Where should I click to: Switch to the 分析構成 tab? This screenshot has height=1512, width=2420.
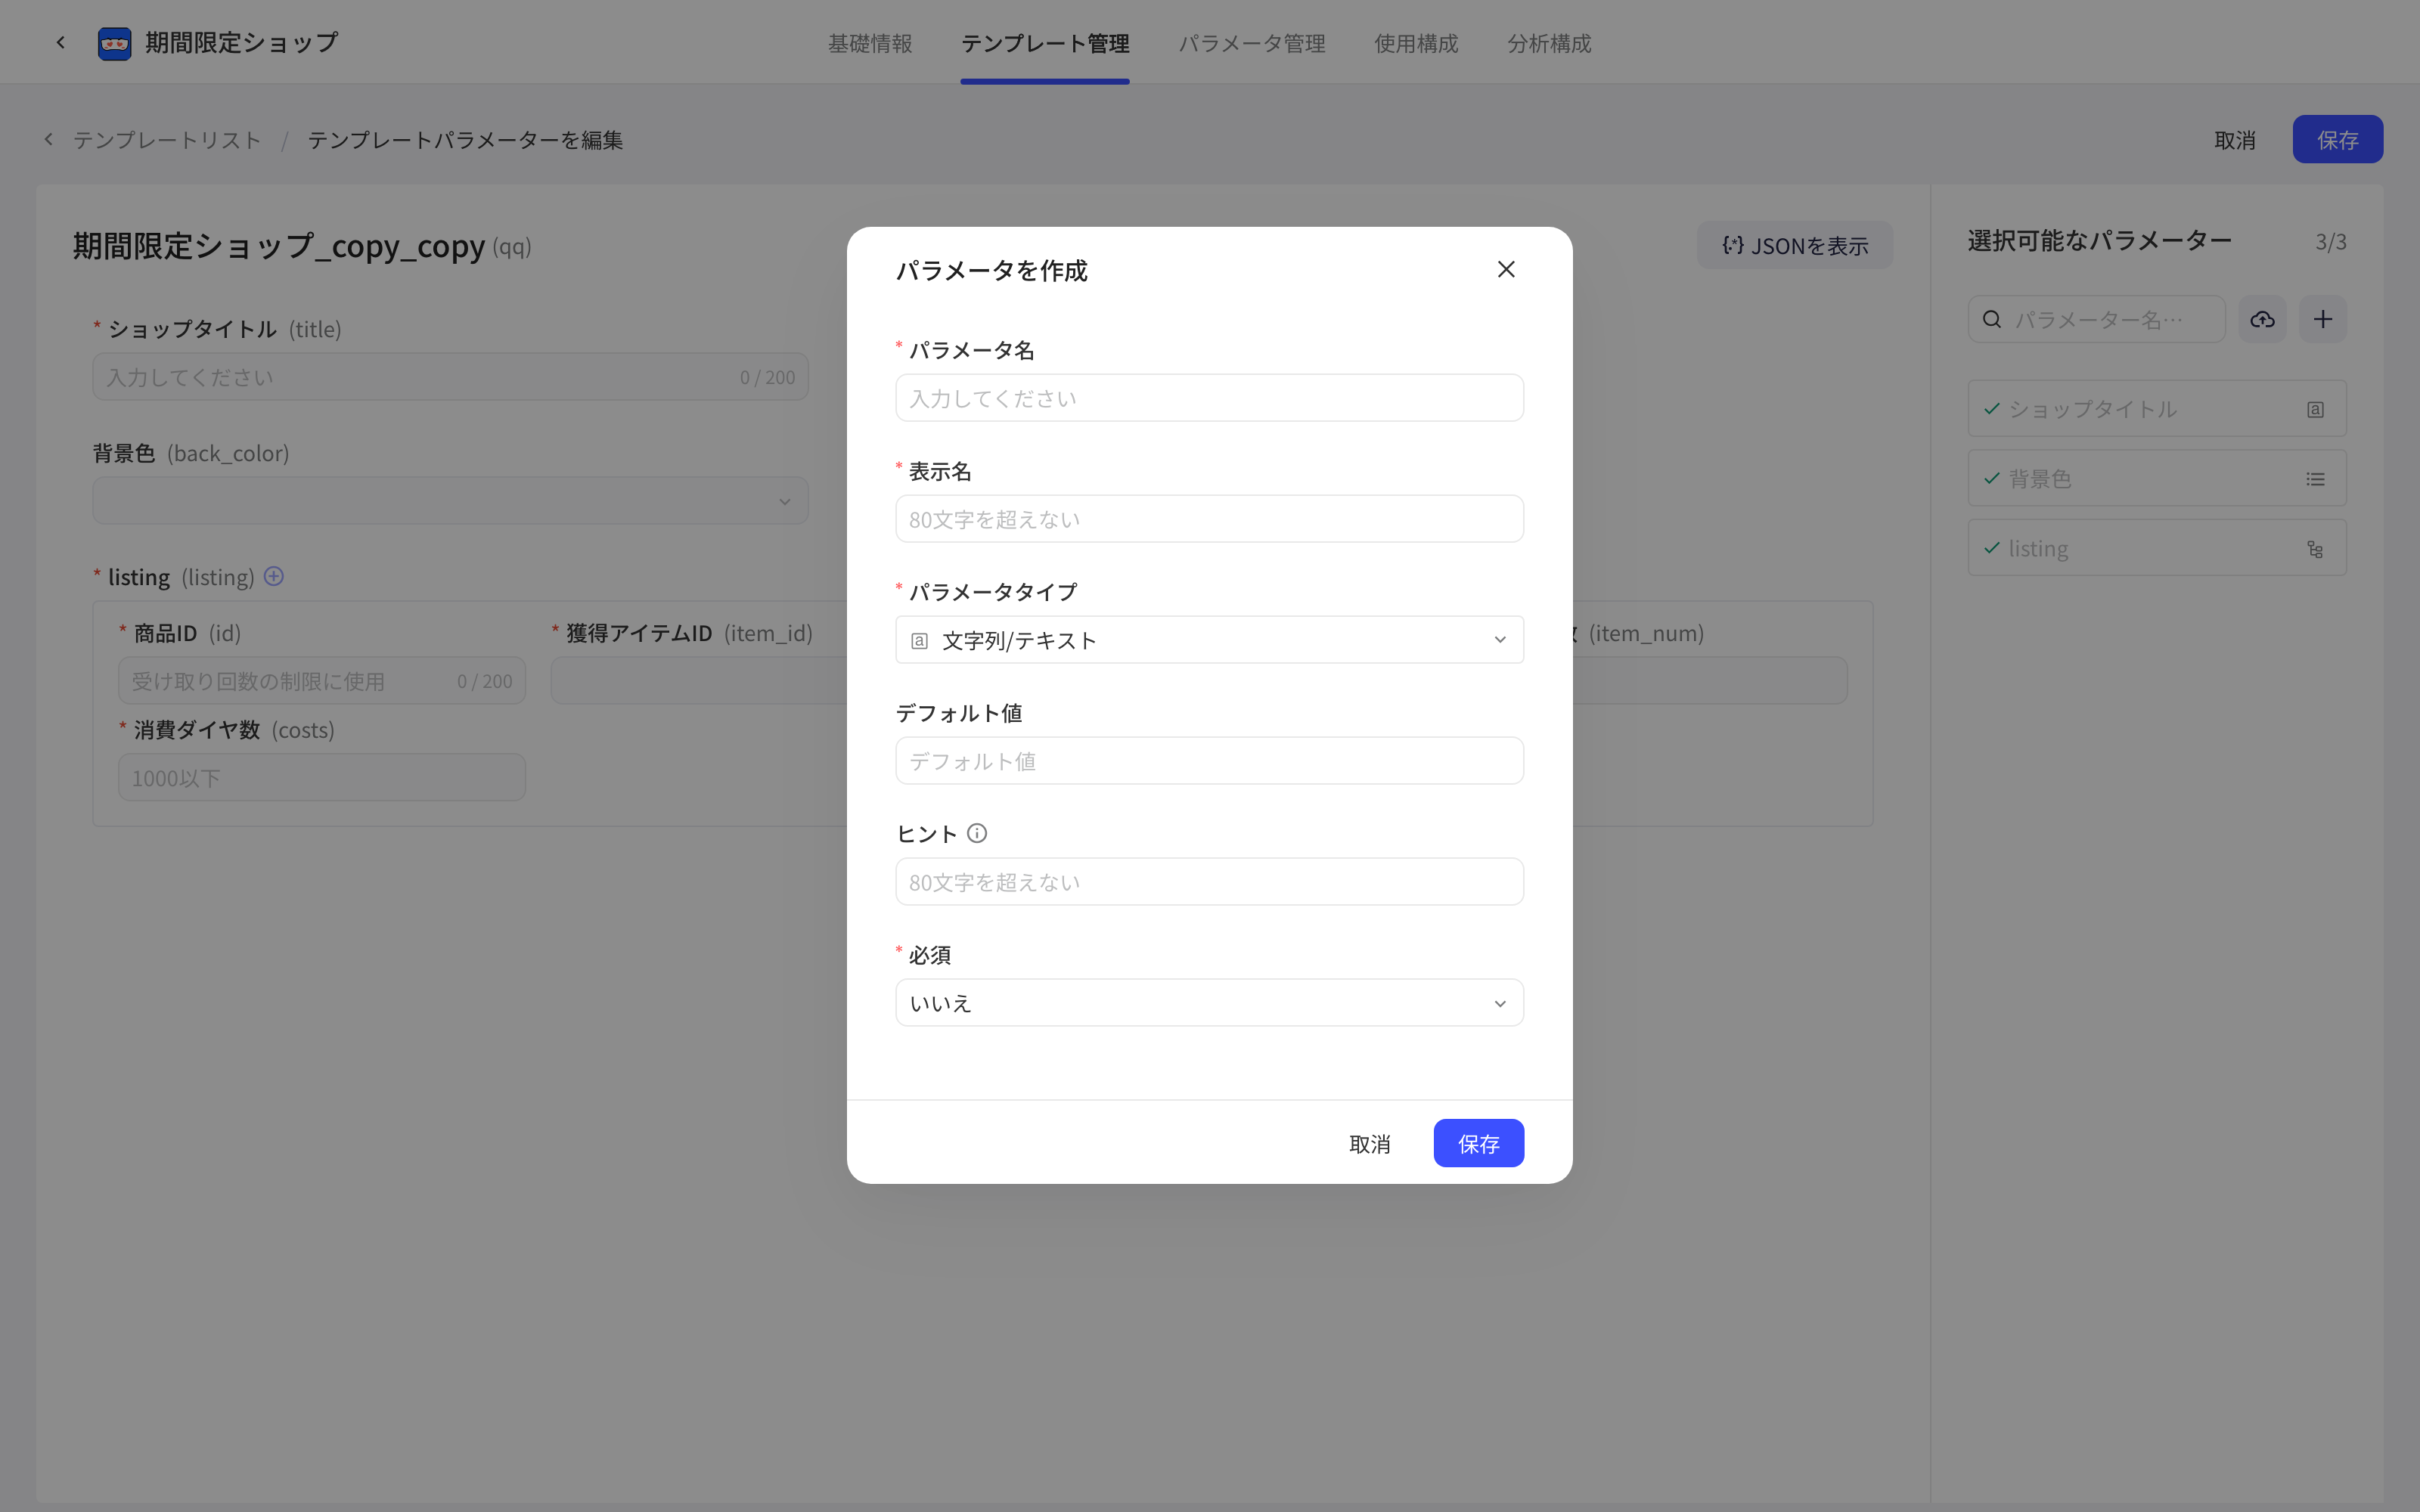coord(1549,43)
